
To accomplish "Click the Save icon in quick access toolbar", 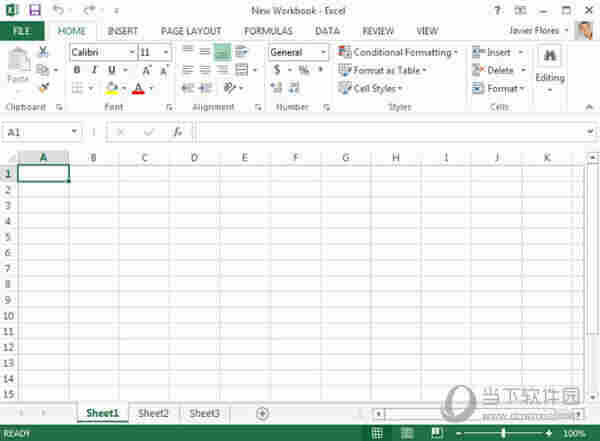I will [x=33, y=10].
